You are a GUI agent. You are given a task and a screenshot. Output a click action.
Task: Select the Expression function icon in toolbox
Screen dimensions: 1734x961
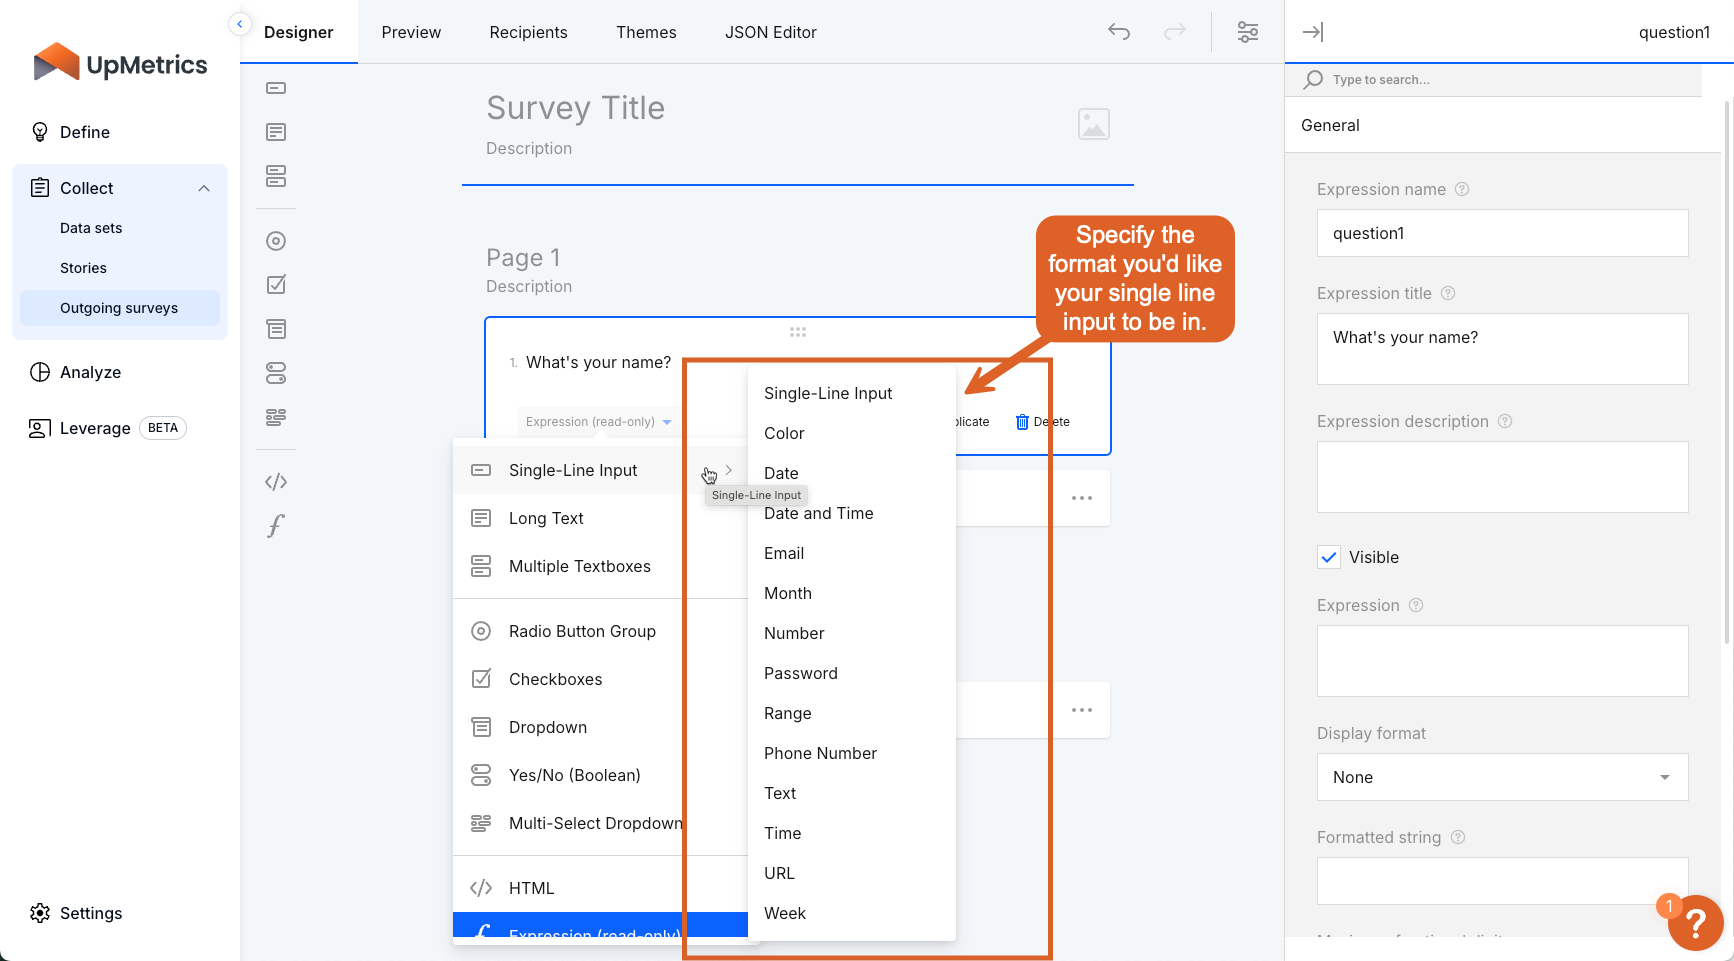click(x=276, y=526)
